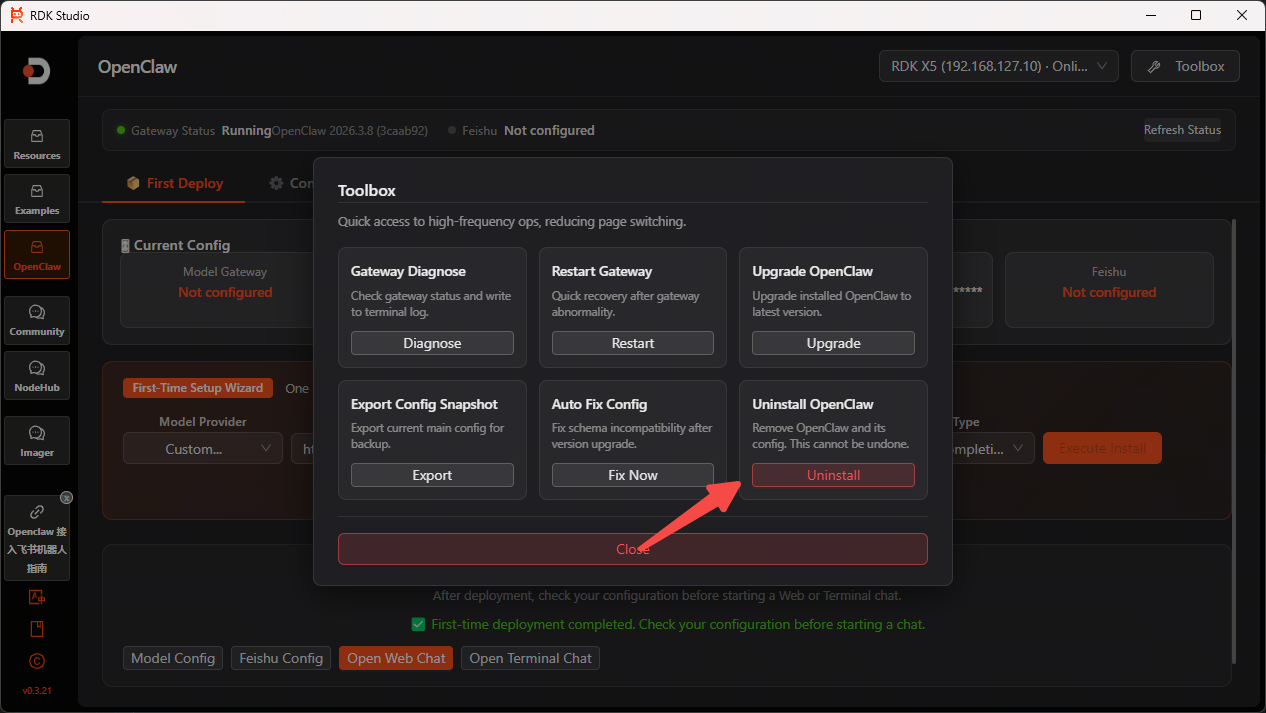Click the copyright icon in sidebar
The width and height of the screenshot is (1266, 713).
tap(37, 661)
